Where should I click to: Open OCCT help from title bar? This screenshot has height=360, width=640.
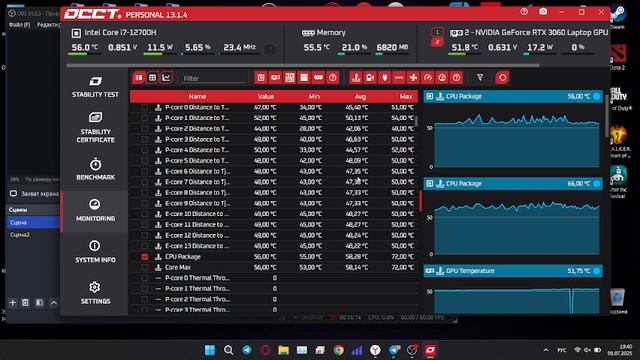click(524, 12)
